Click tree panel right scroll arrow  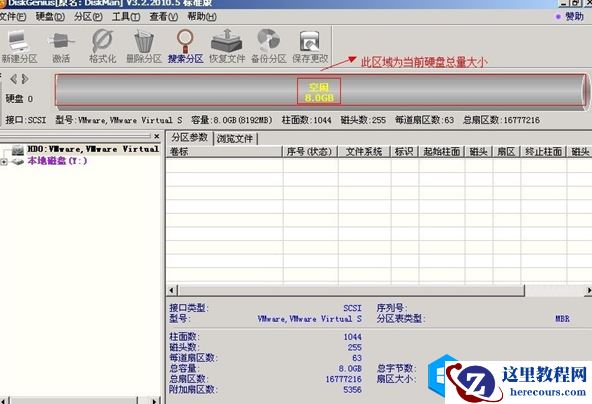point(155,400)
